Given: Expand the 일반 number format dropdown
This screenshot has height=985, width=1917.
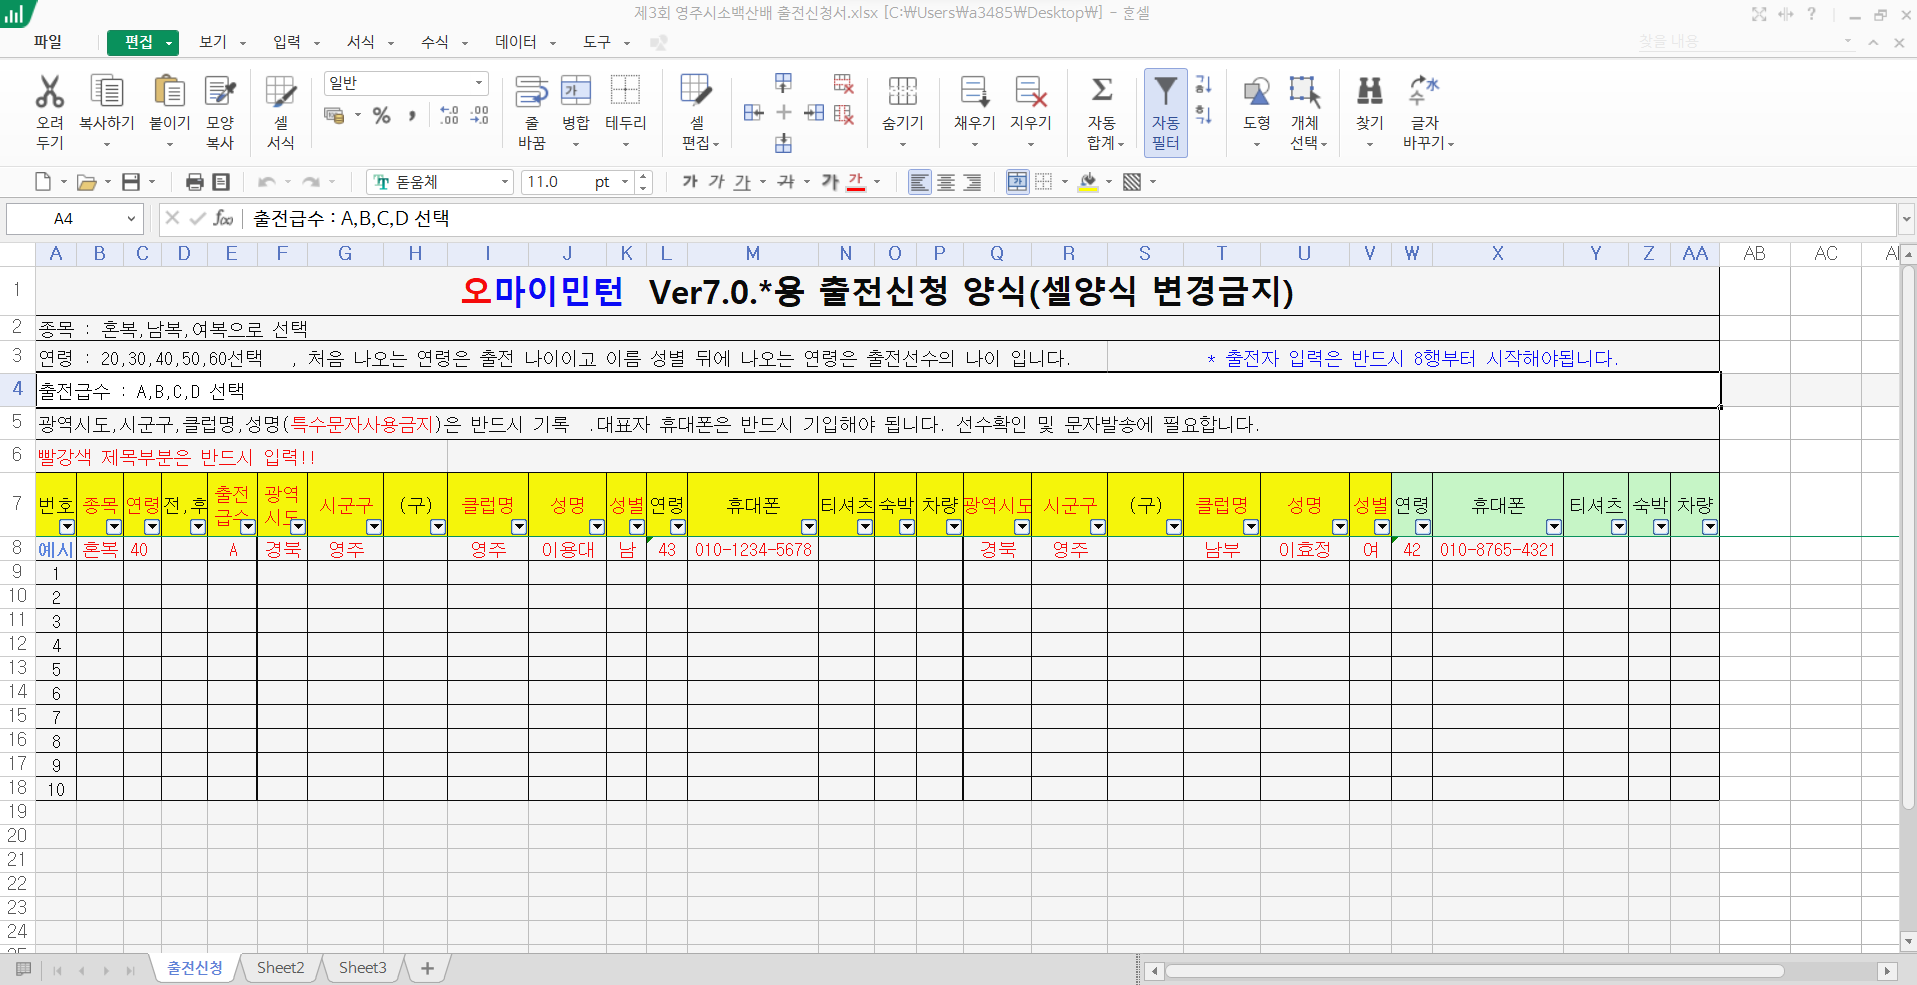Looking at the screenshot, I should [x=479, y=83].
